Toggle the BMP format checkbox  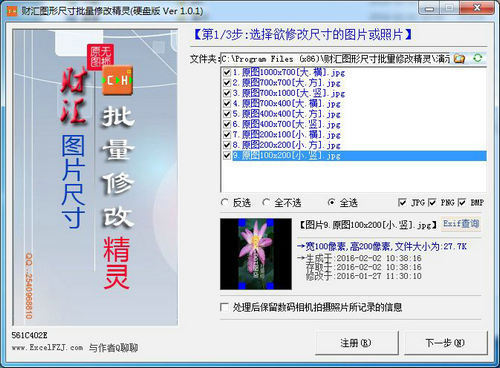point(462,202)
